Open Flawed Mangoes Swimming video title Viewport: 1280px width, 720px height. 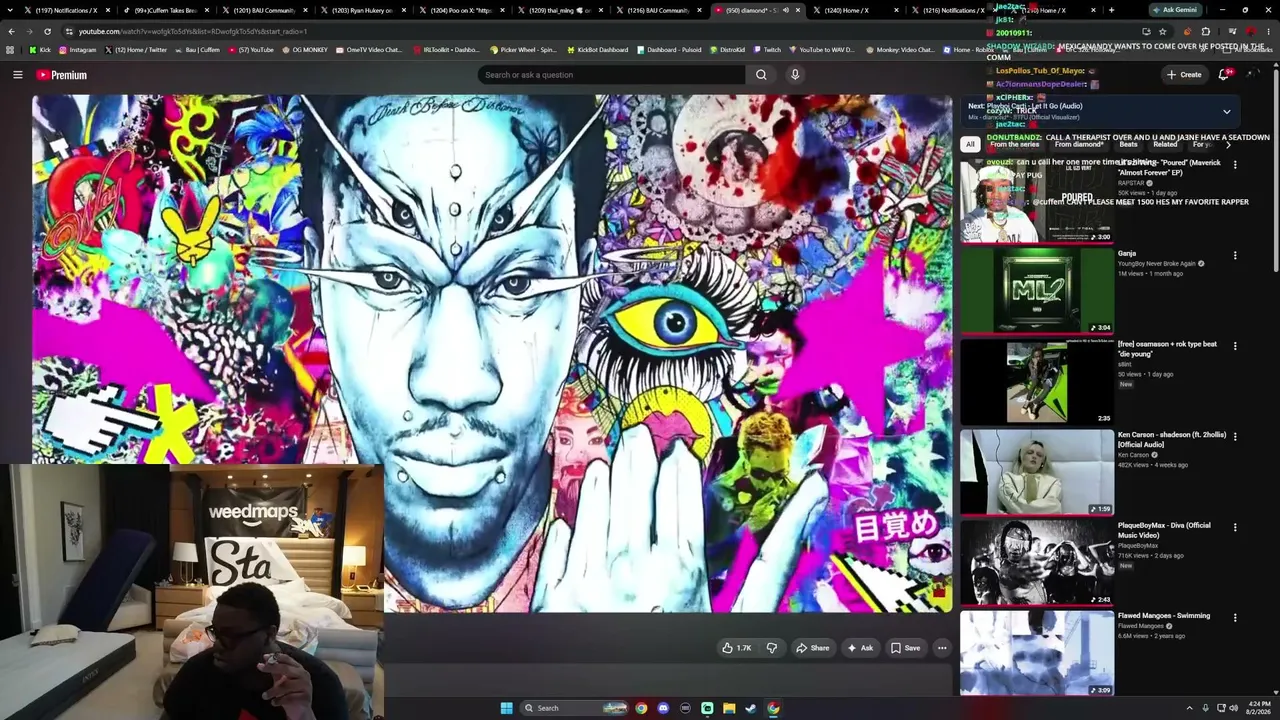1164,616
